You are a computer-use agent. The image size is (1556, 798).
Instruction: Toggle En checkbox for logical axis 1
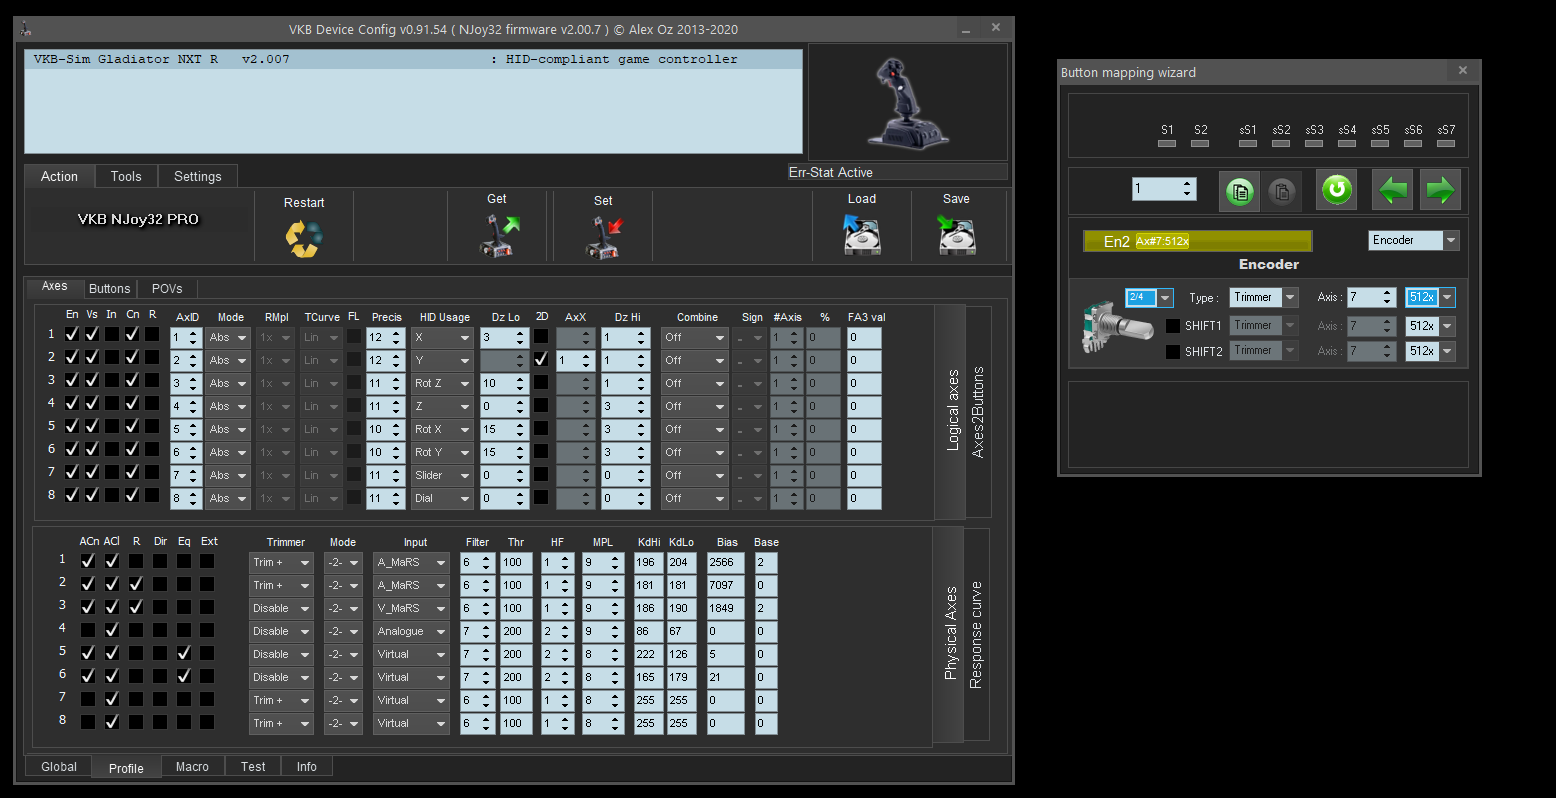click(72, 334)
